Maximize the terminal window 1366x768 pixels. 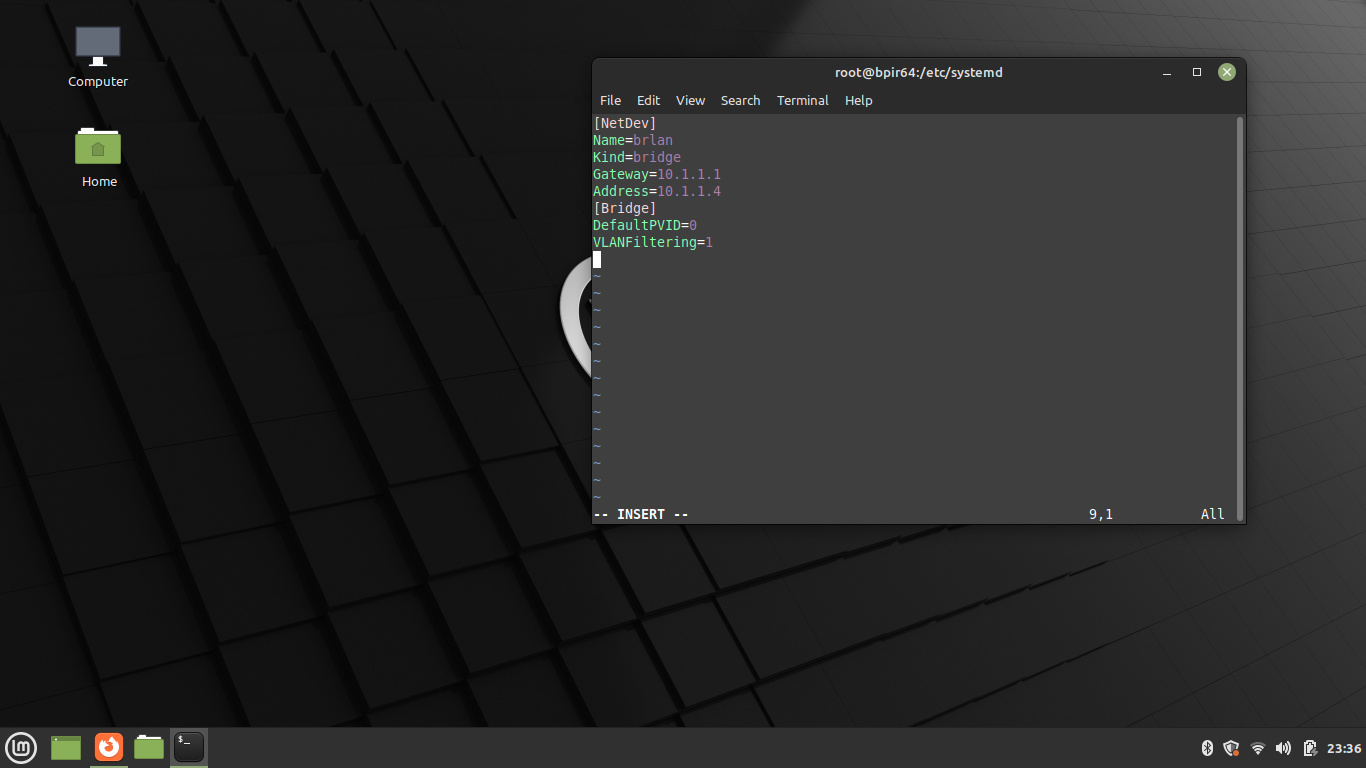(x=1196, y=73)
